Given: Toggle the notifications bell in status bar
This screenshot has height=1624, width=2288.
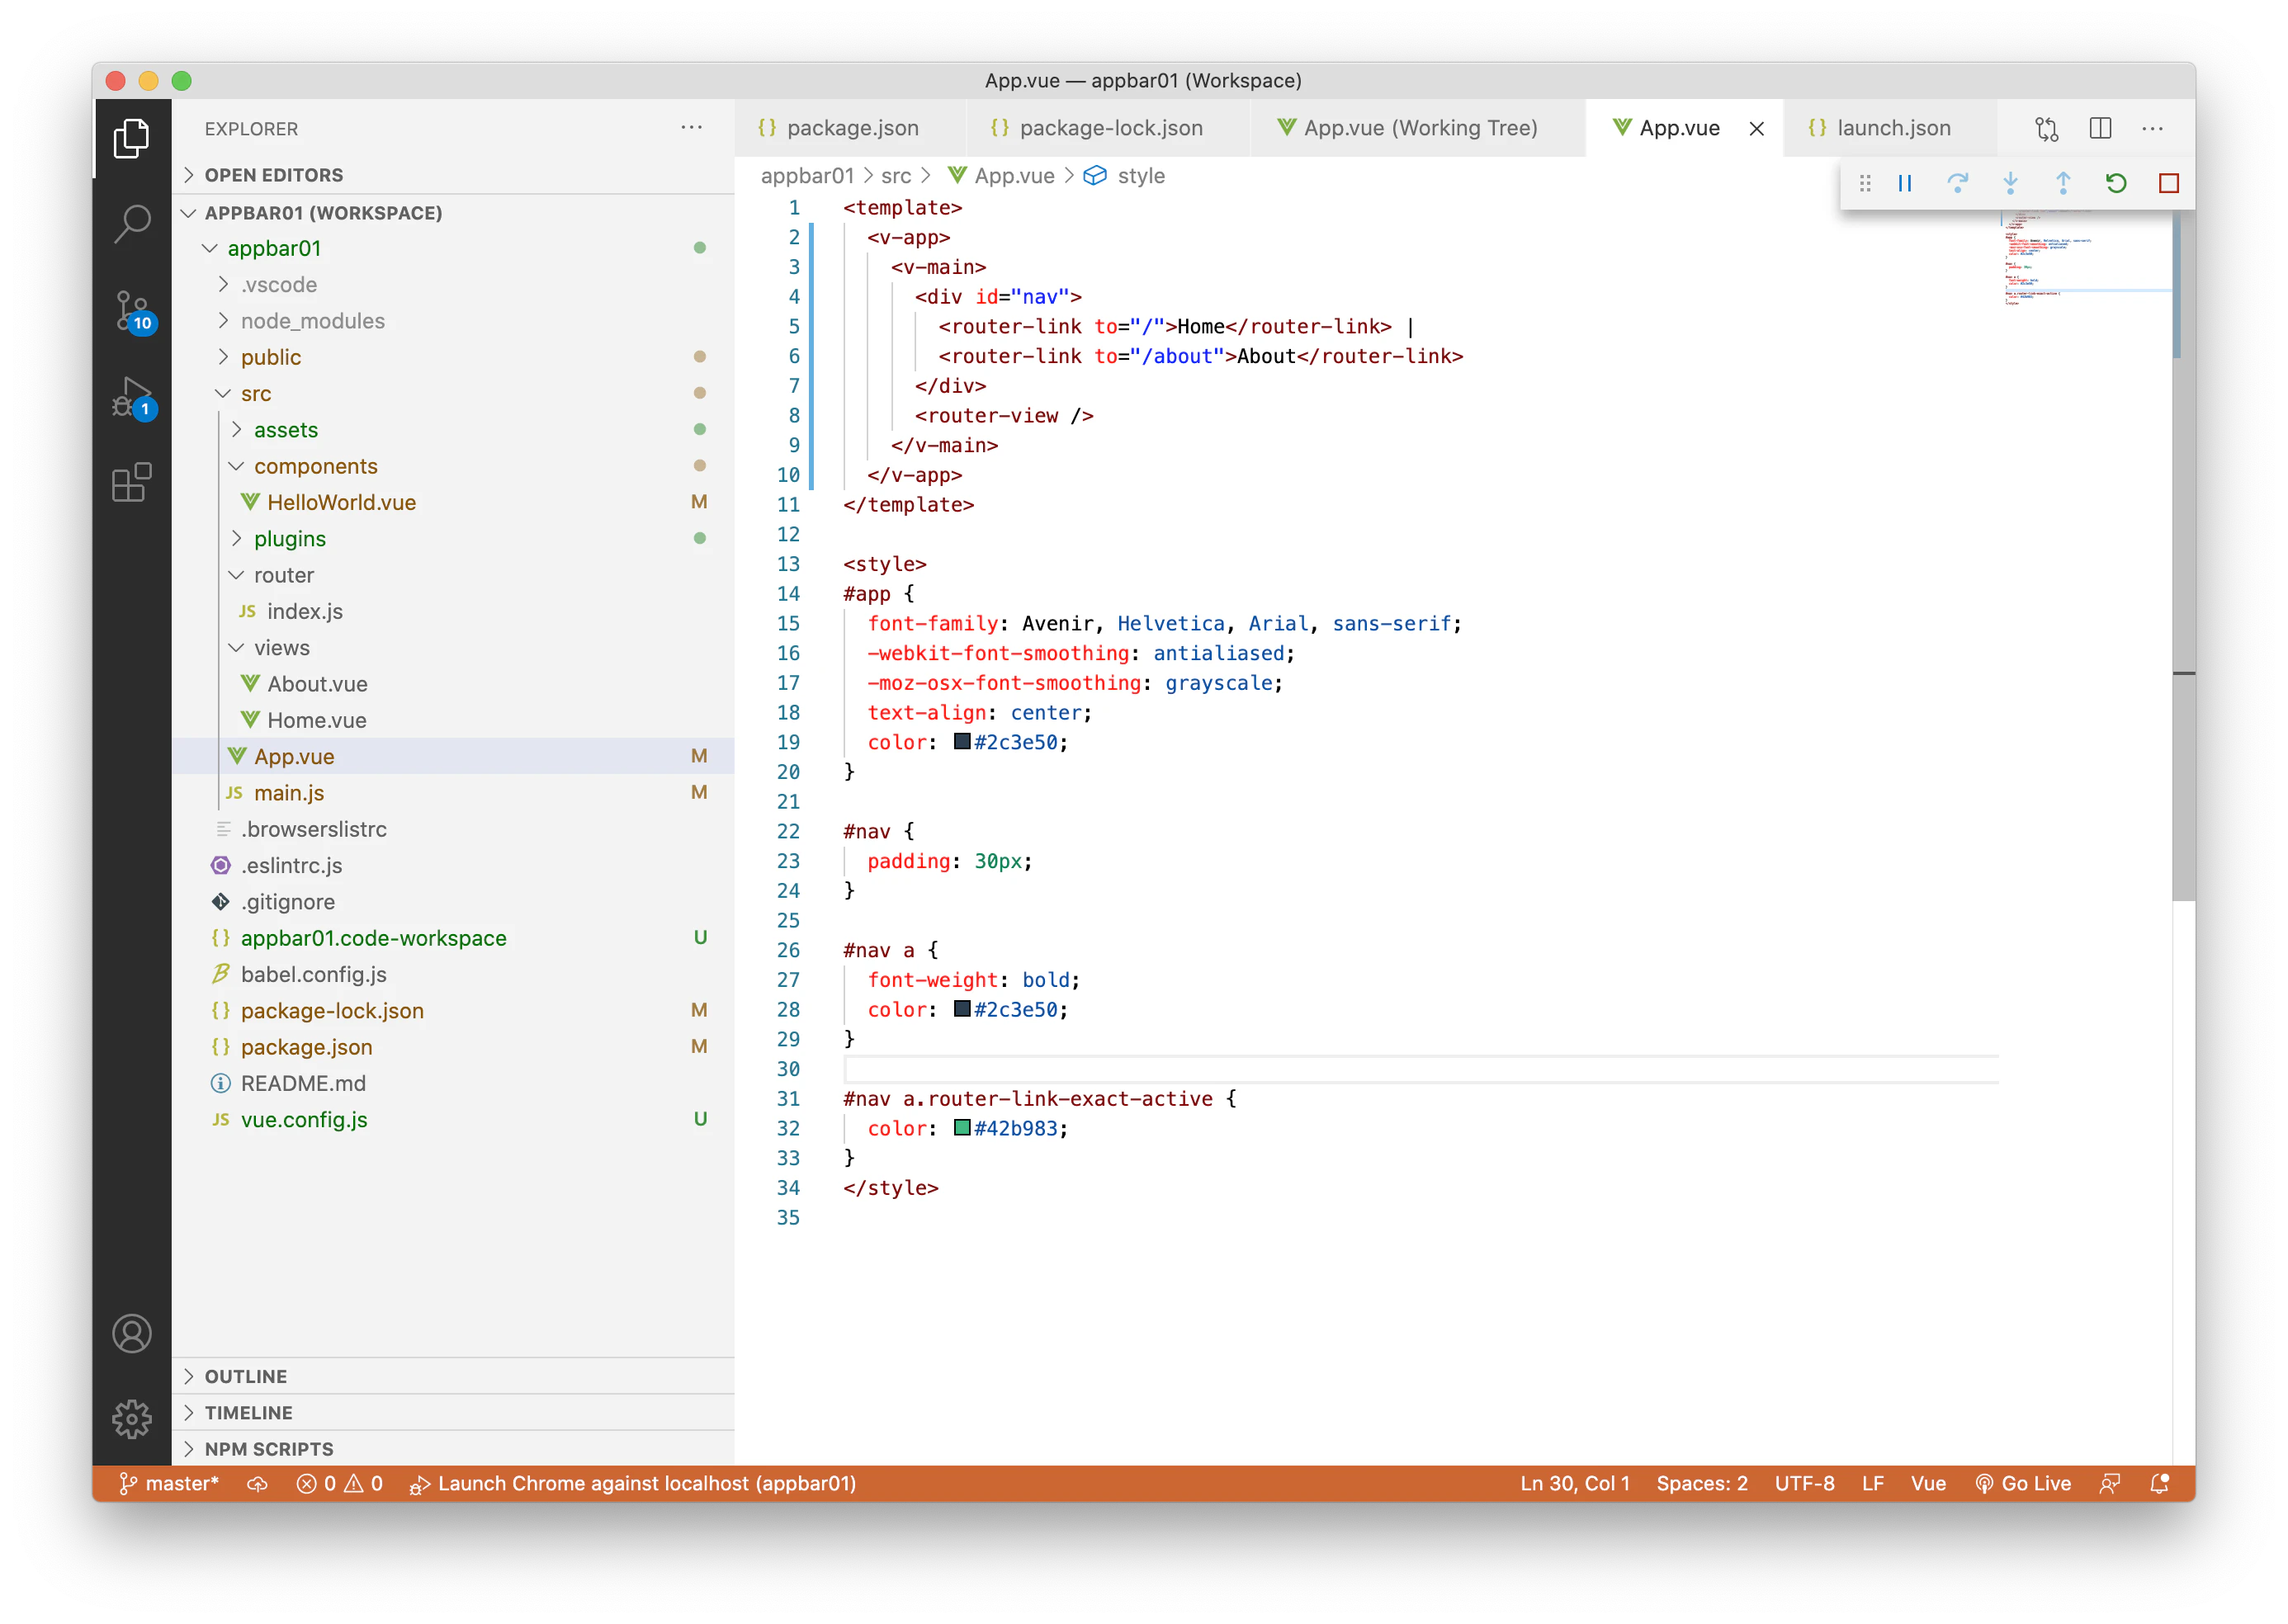Looking at the screenshot, I should (x=2160, y=1483).
